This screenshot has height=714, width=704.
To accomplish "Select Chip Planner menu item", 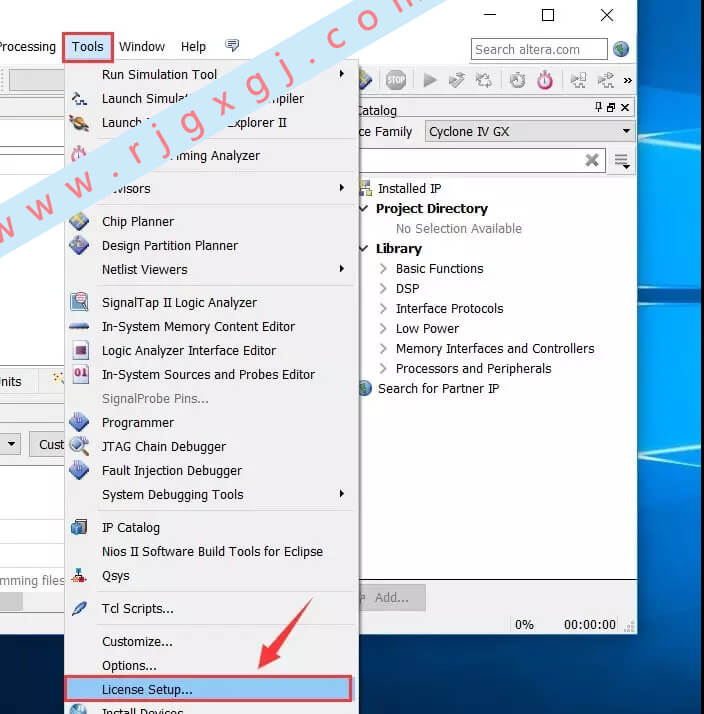I will (212, 222).
